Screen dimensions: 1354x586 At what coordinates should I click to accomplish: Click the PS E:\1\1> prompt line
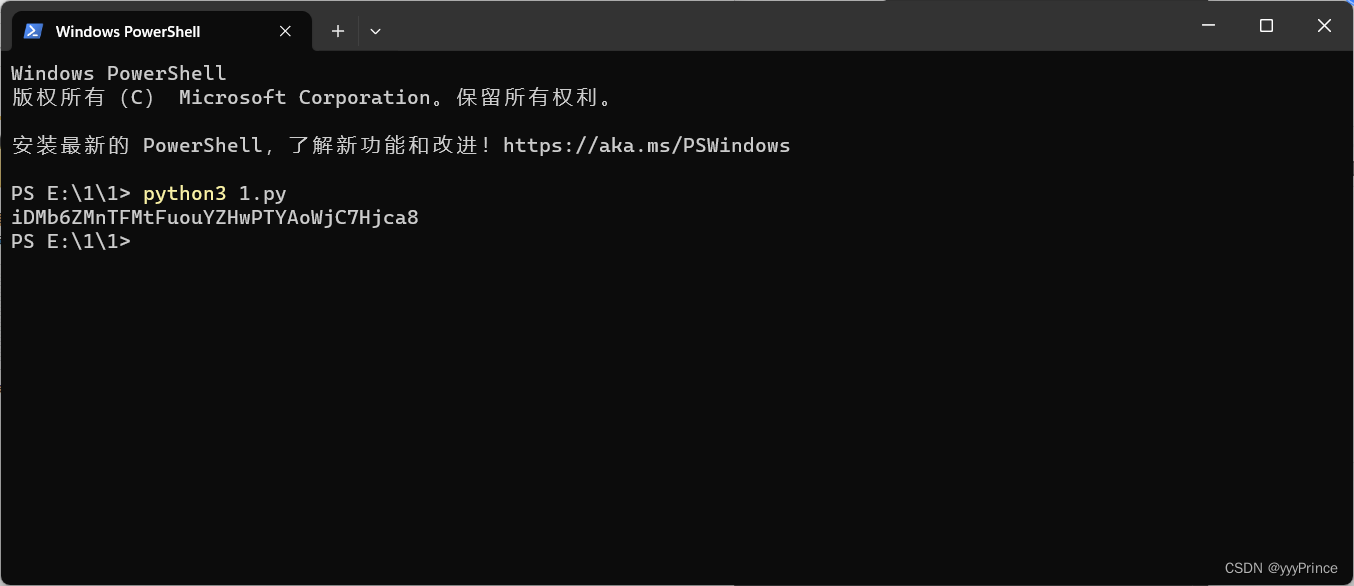pos(70,241)
